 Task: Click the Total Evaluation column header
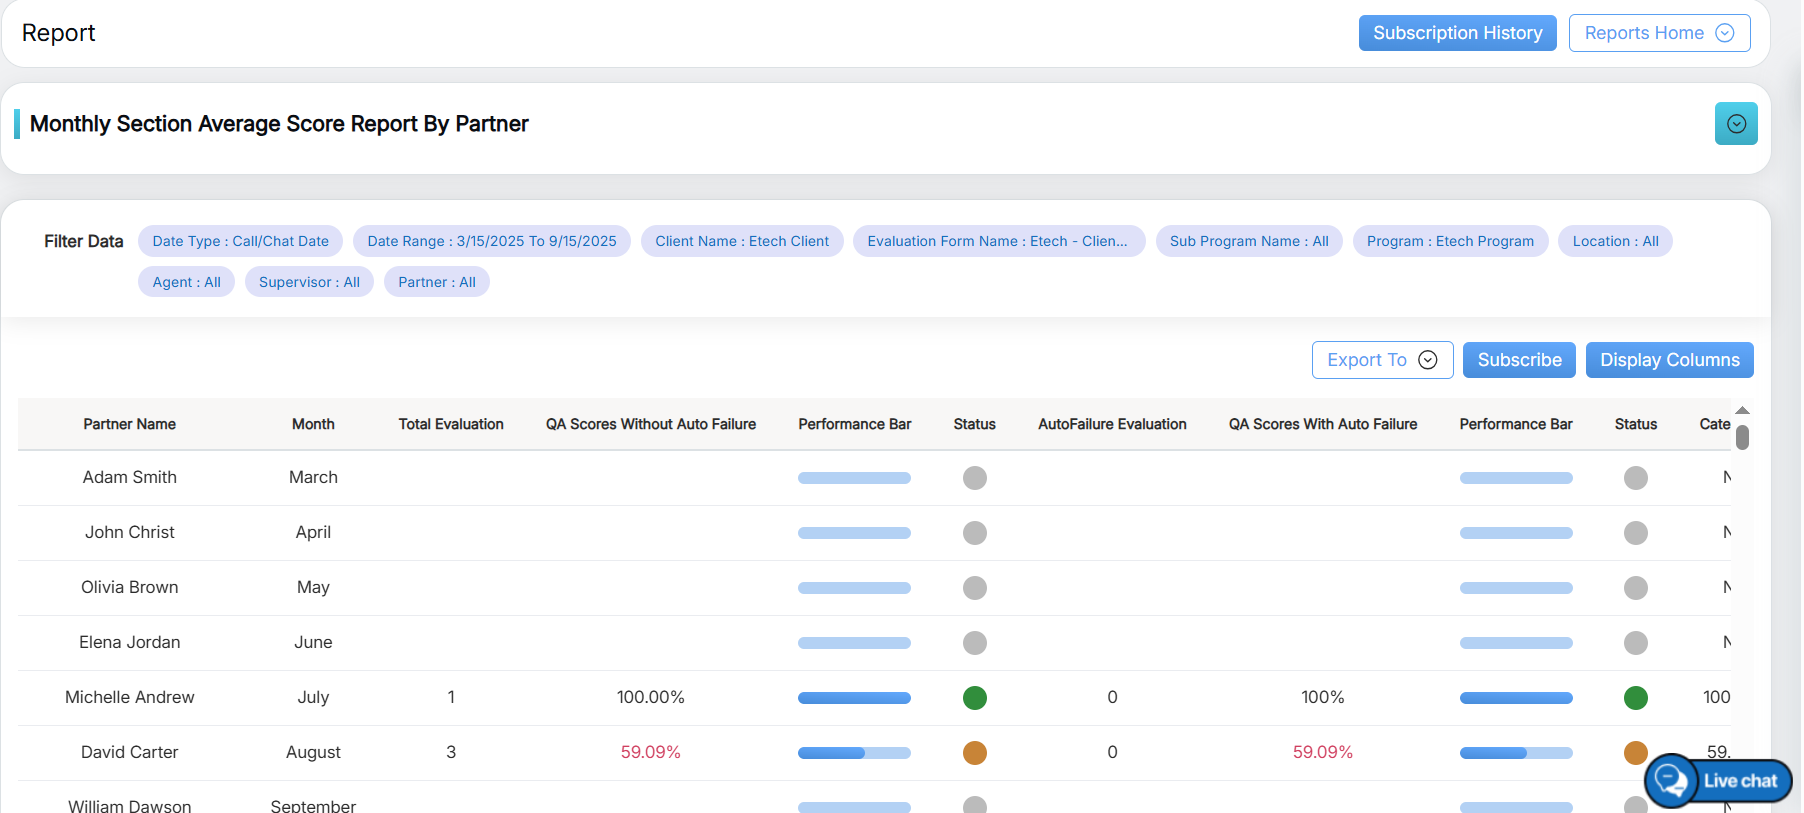pyautogui.click(x=450, y=424)
